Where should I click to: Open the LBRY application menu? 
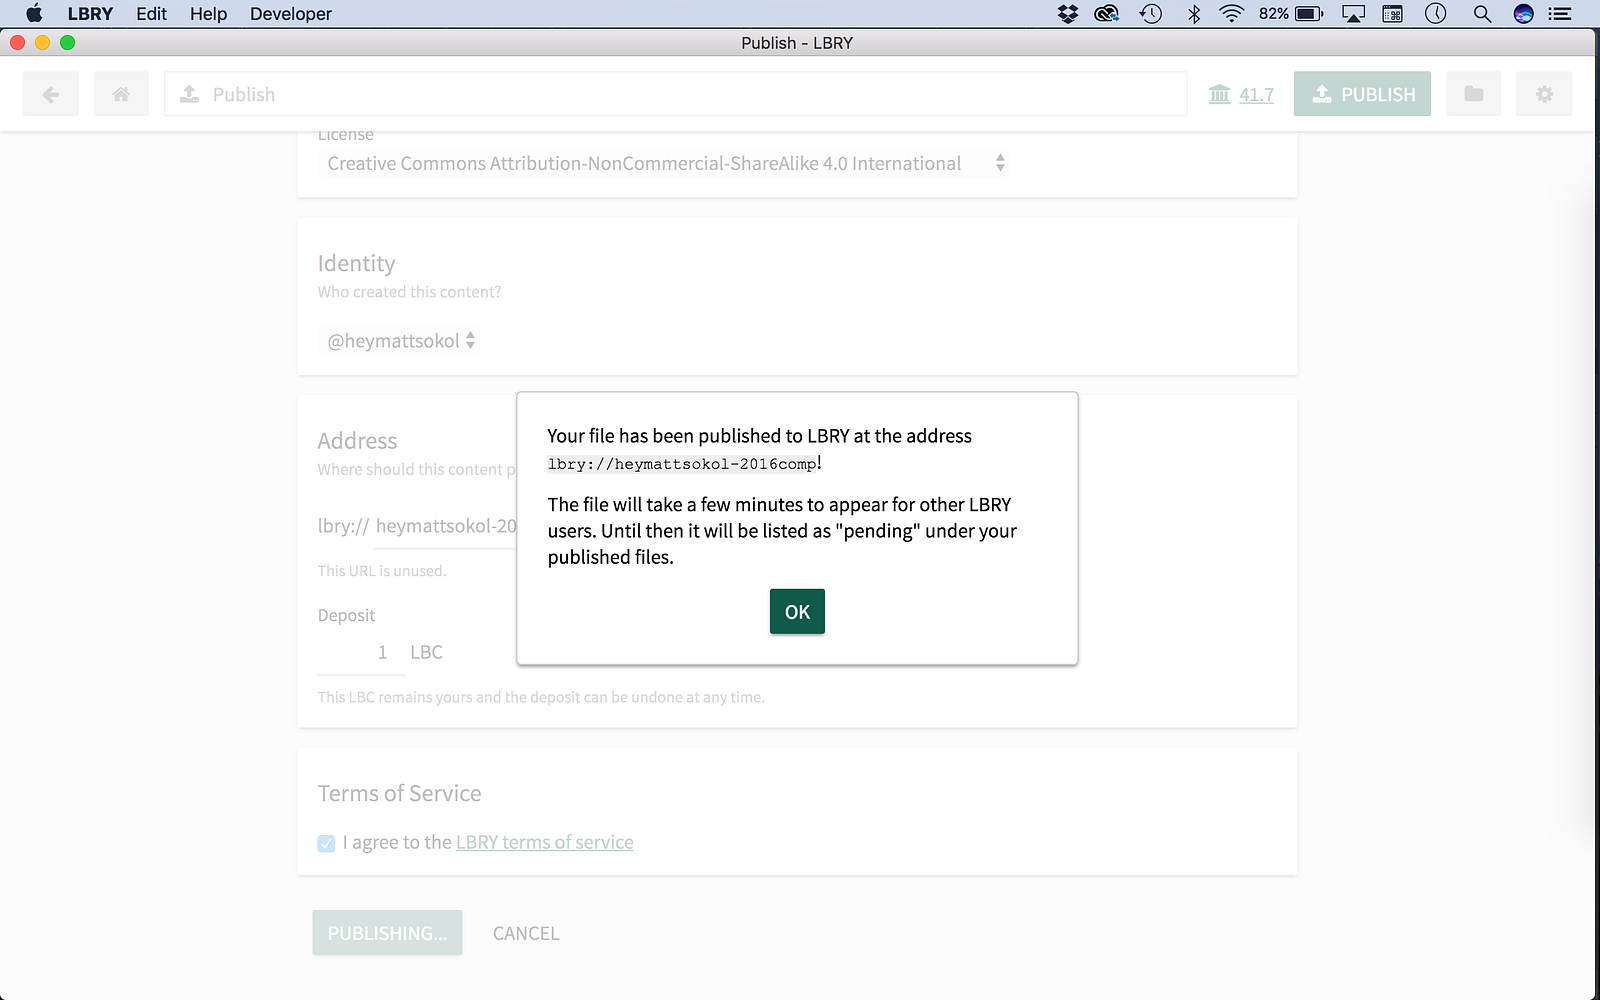[90, 14]
